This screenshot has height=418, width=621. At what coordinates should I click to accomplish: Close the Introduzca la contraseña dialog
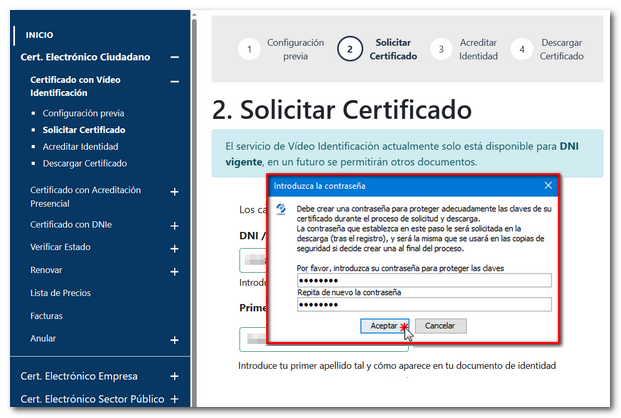click(x=548, y=185)
